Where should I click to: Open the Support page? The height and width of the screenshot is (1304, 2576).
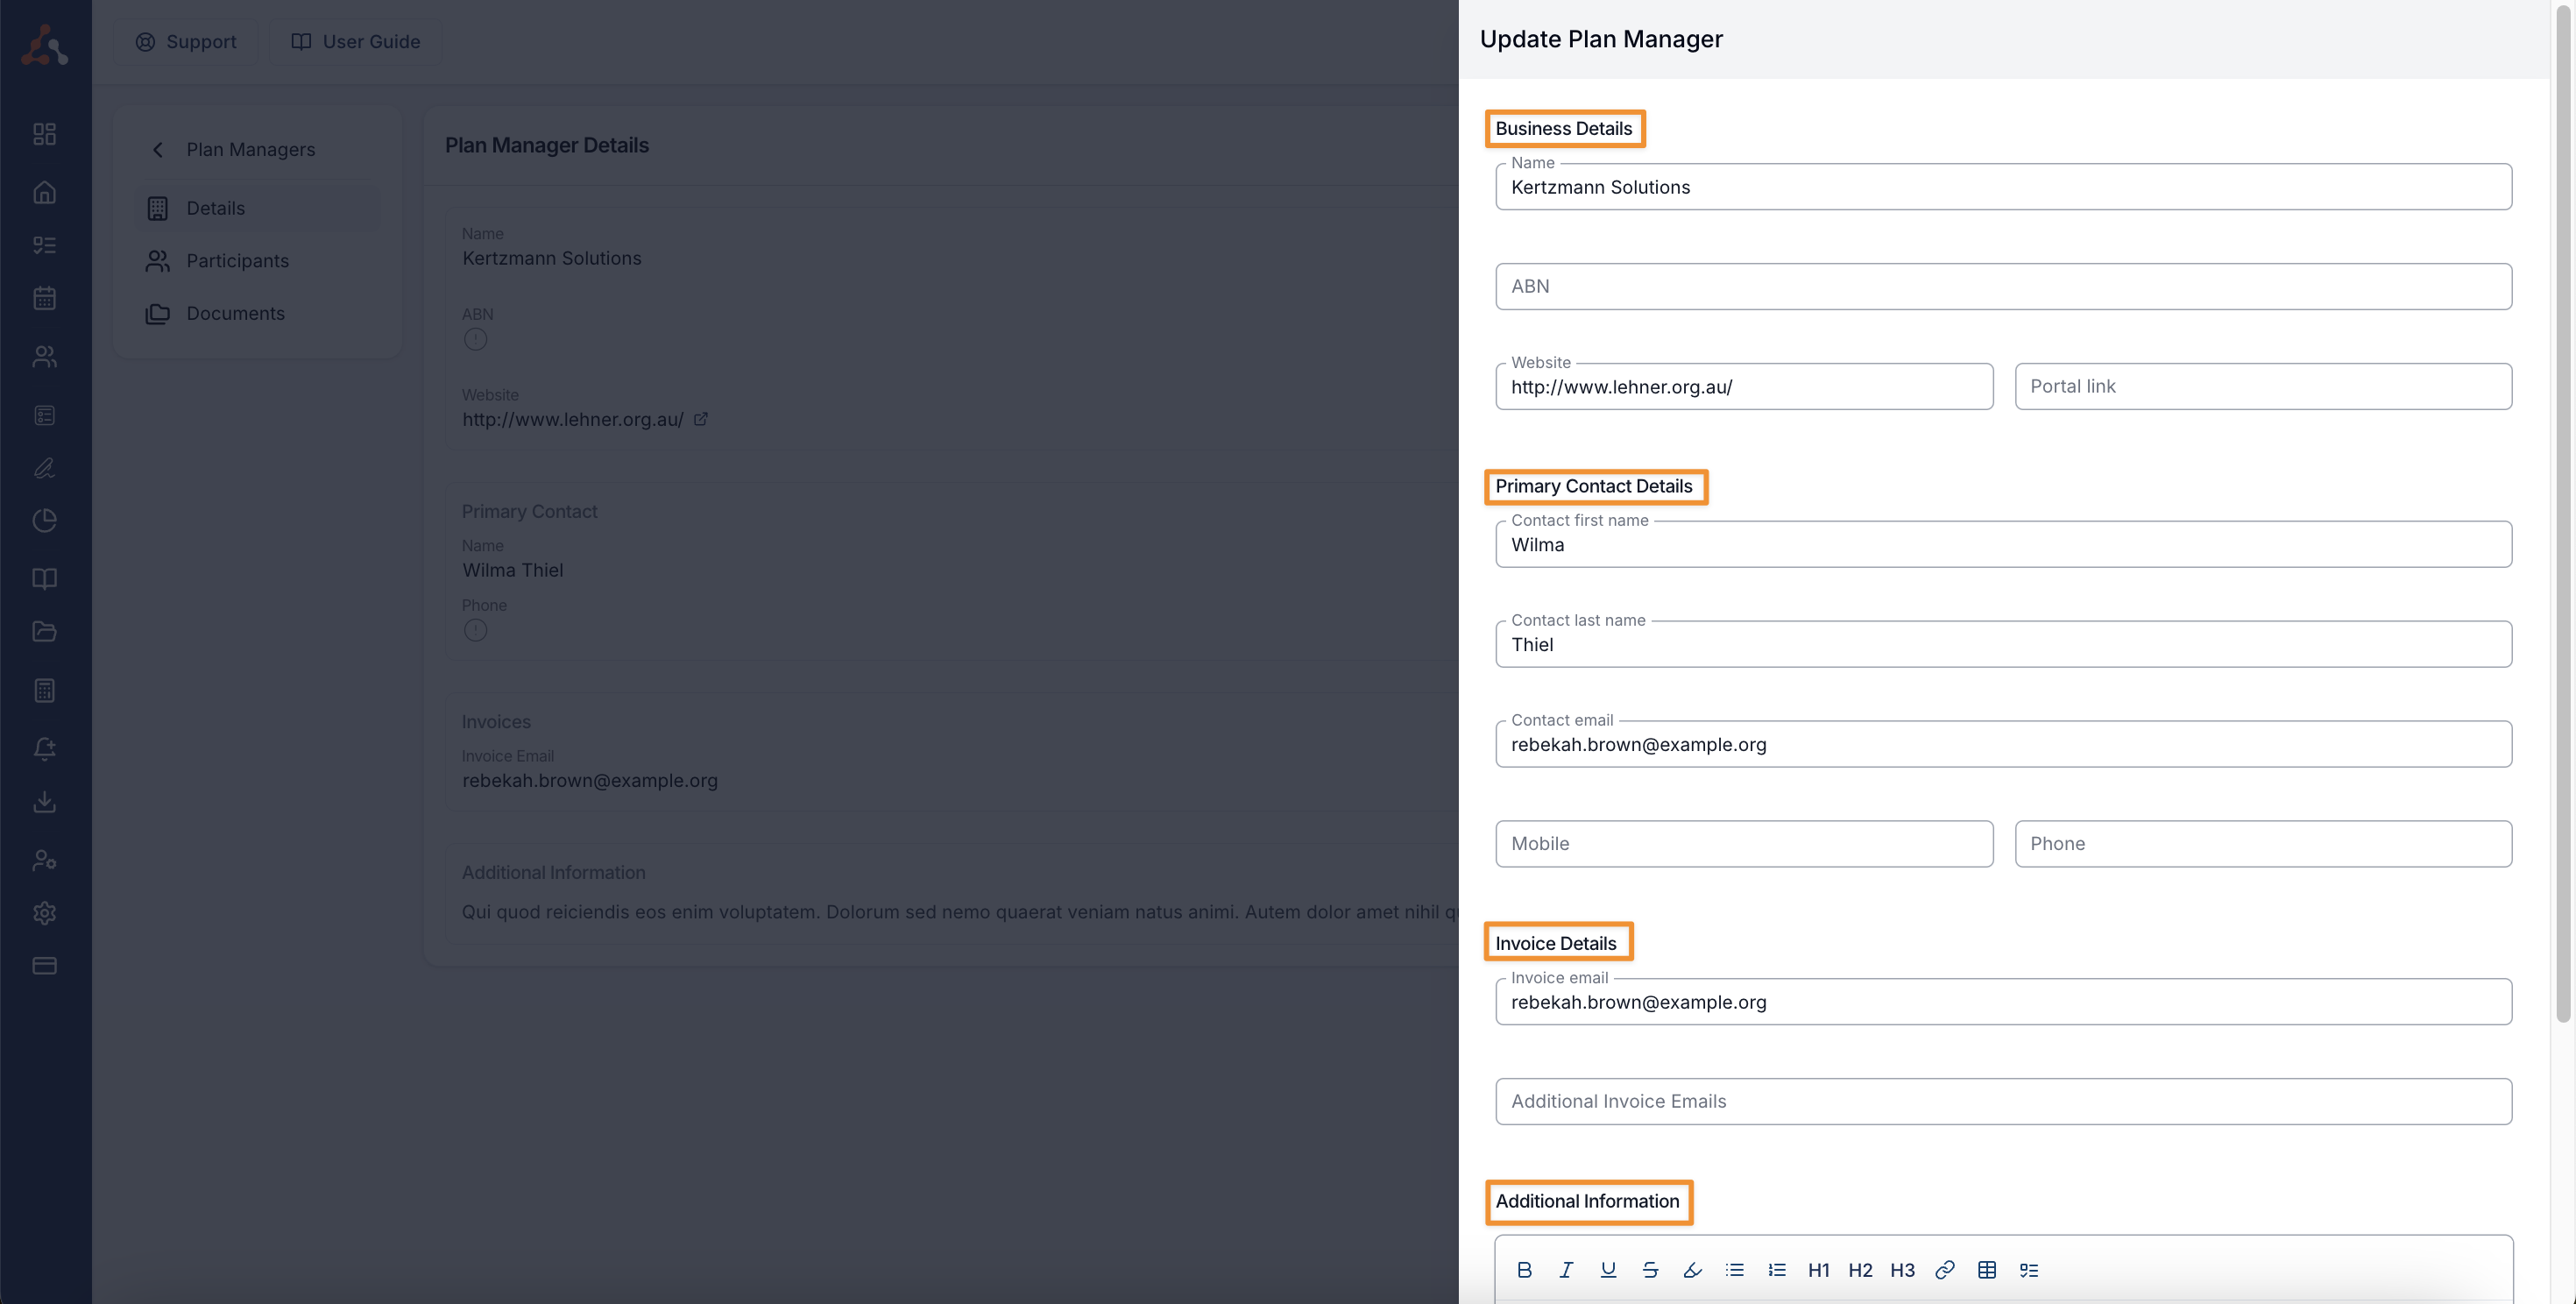(186, 42)
